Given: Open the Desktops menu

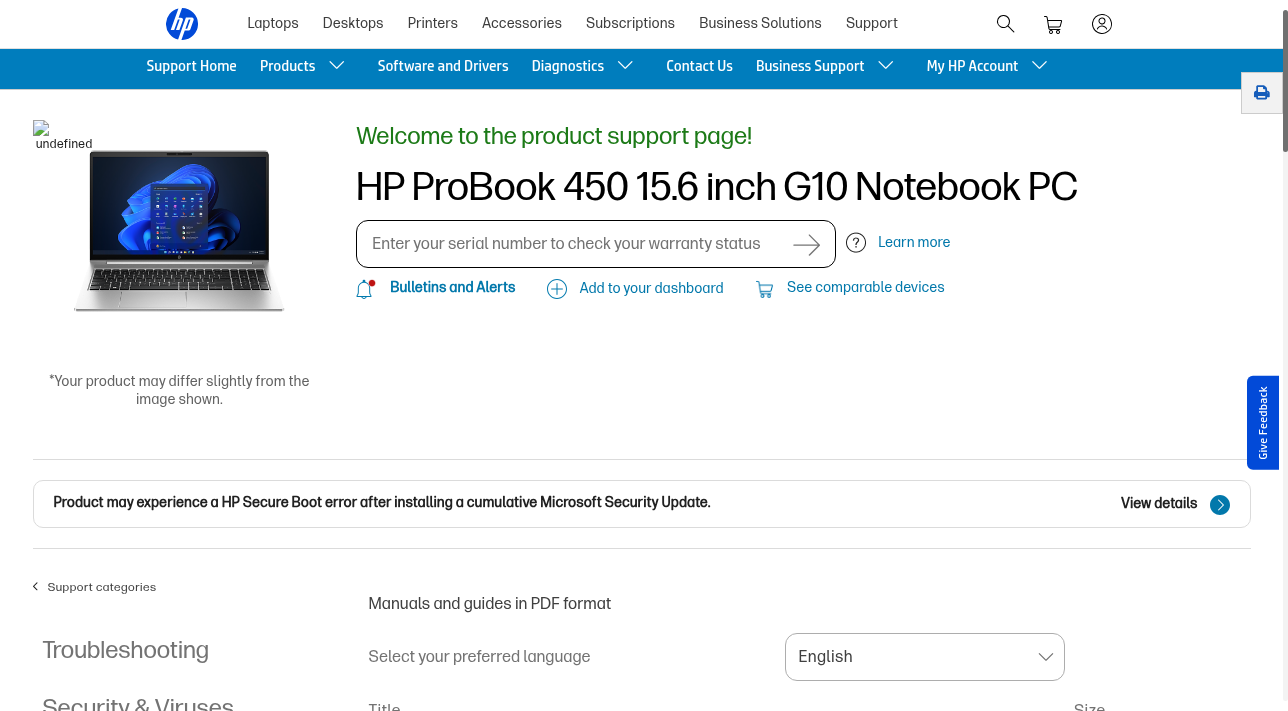Looking at the screenshot, I should tap(353, 23).
